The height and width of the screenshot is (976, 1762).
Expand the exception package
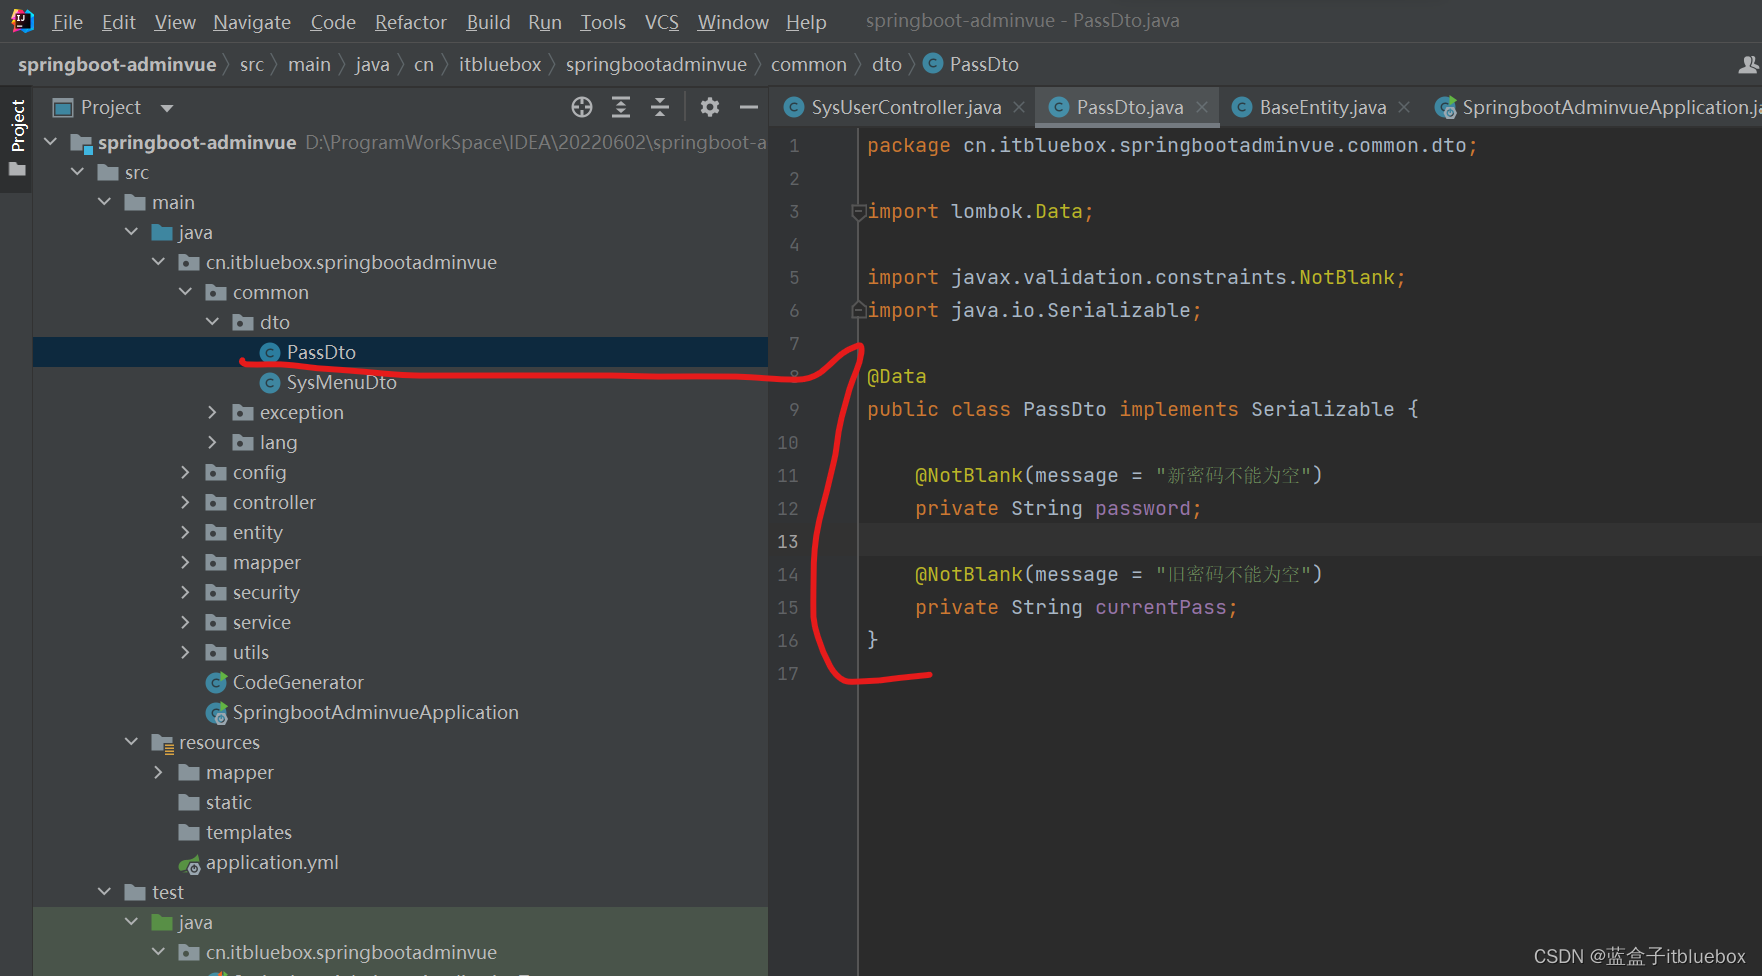tap(212, 412)
